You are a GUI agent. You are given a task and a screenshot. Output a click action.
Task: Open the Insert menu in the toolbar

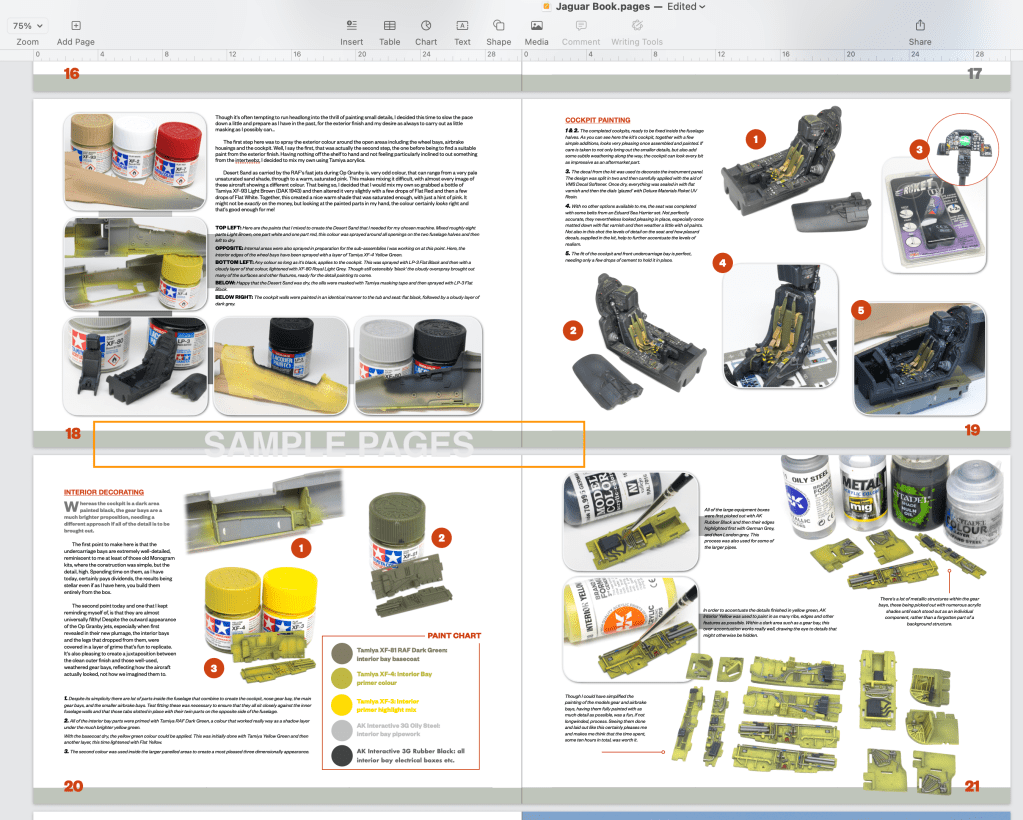pos(351,25)
